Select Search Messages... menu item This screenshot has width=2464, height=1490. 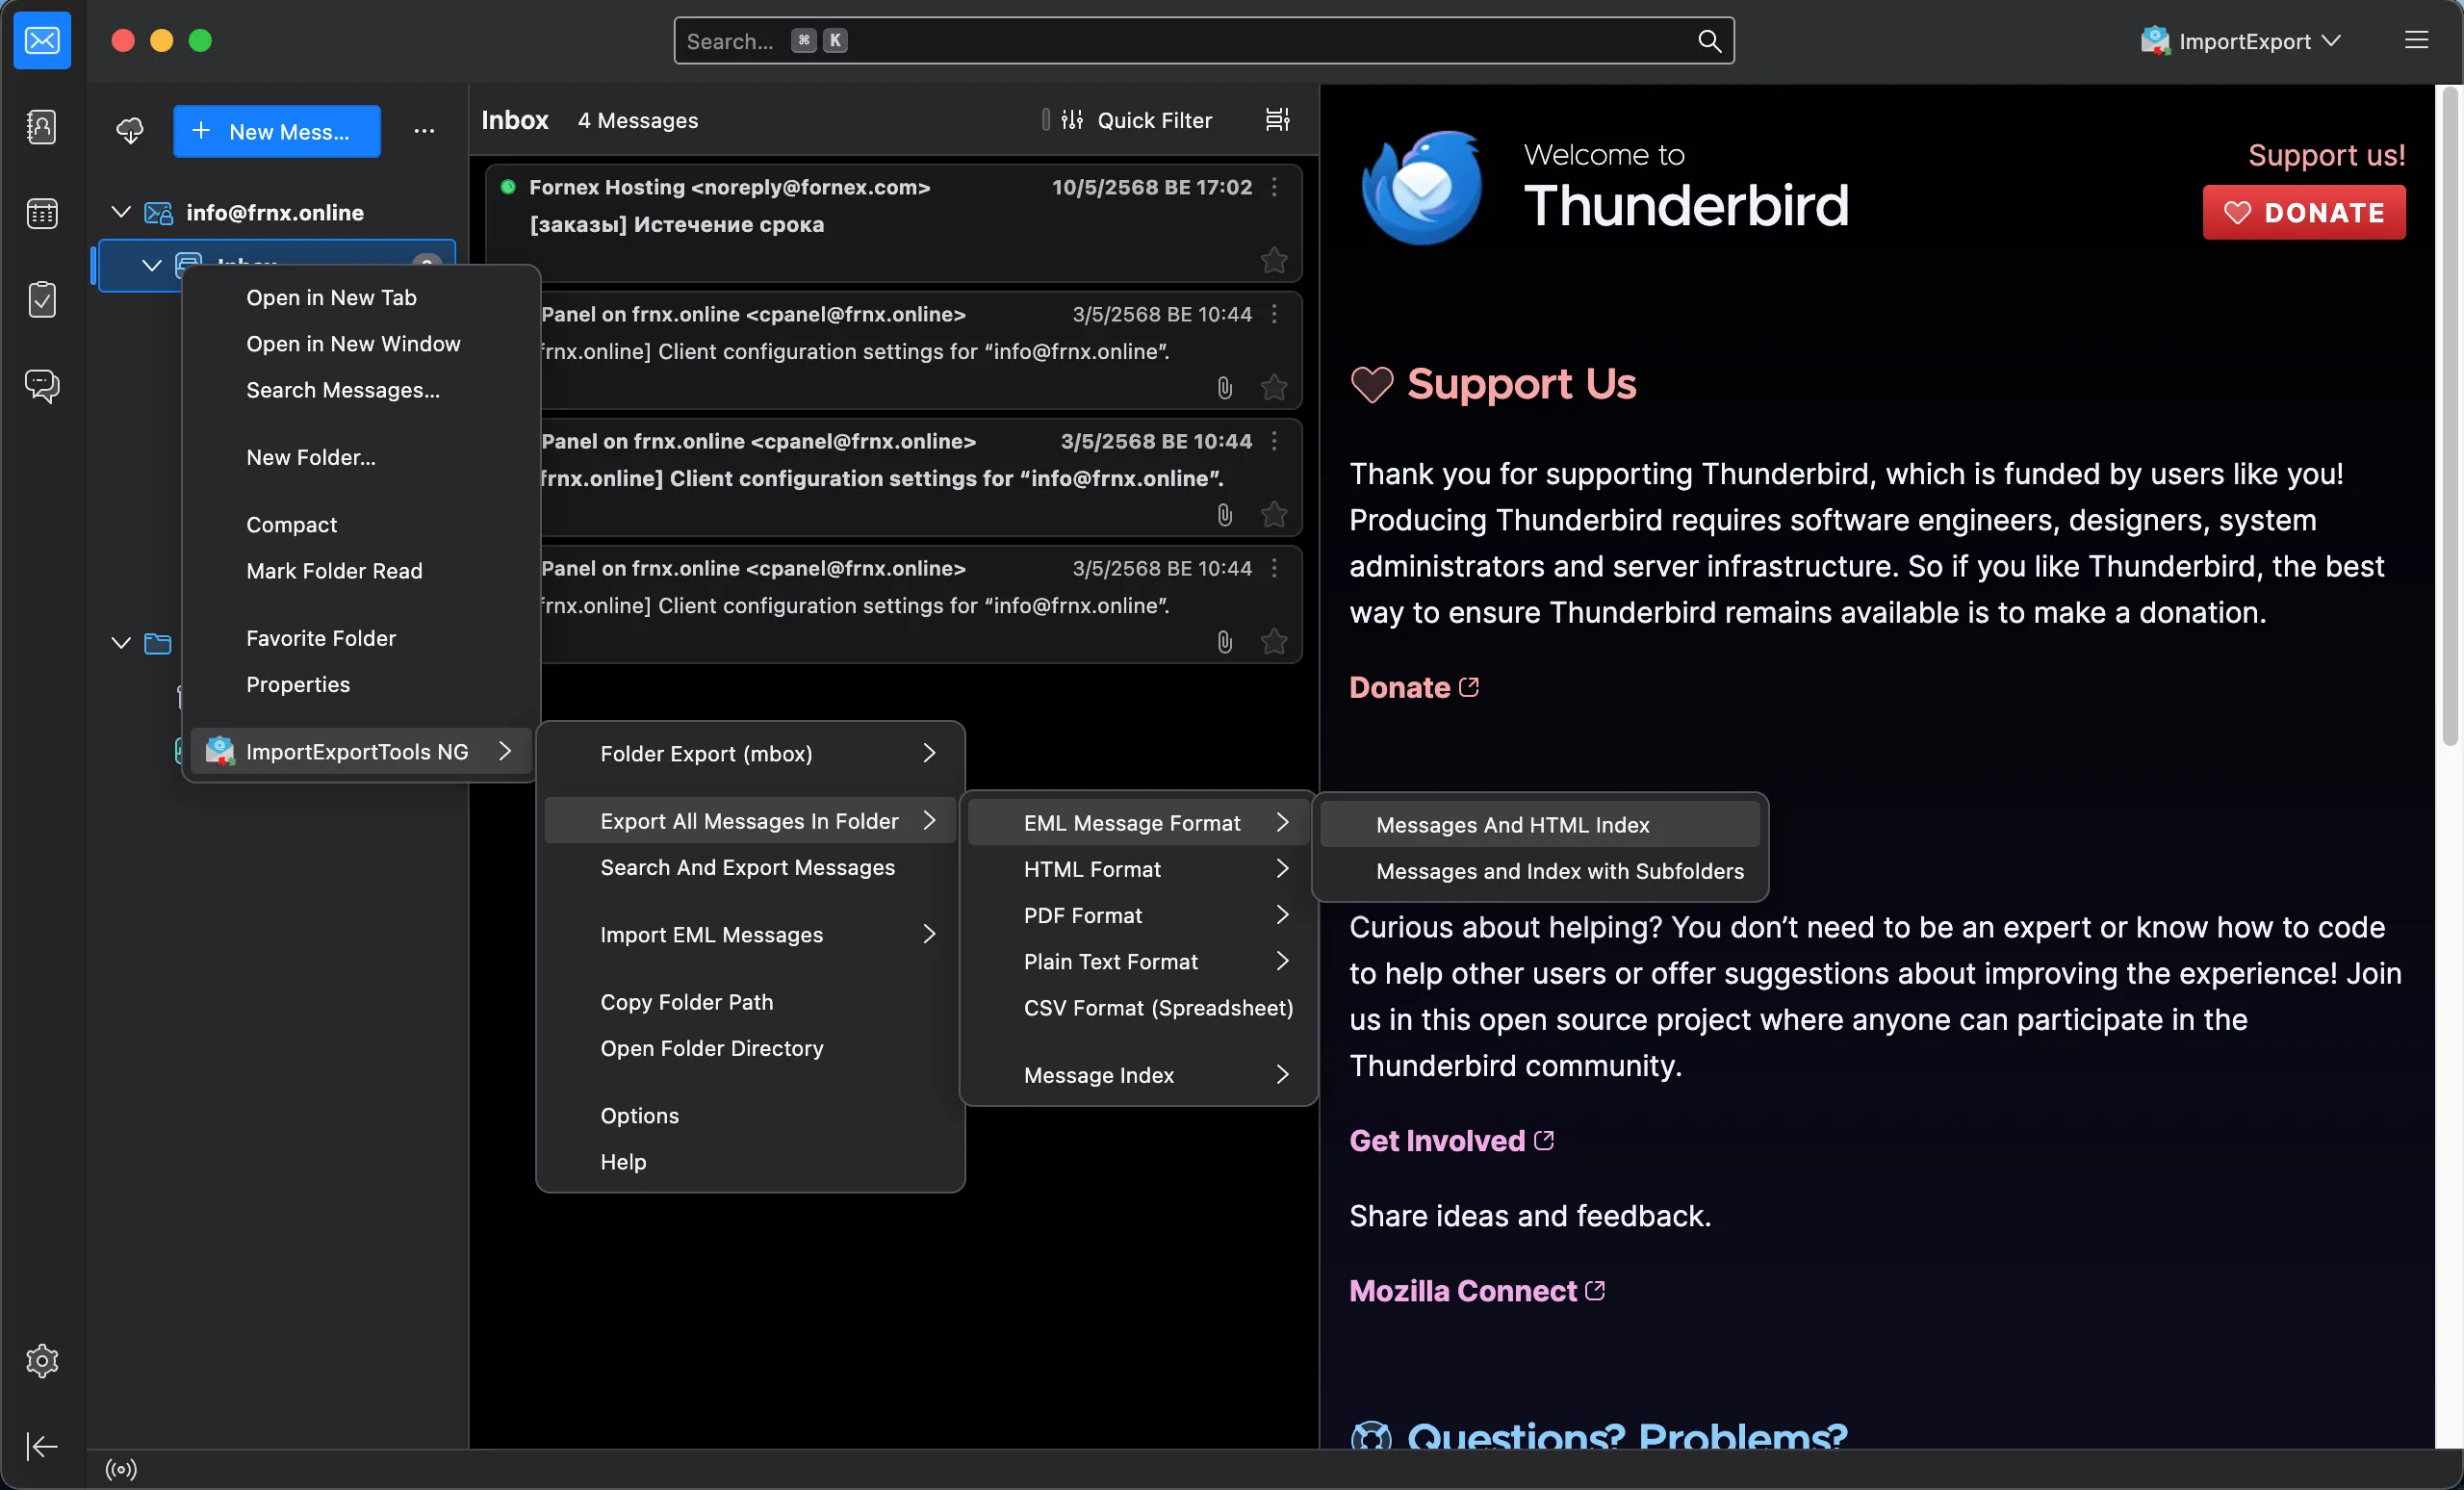[x=361, y=389]
